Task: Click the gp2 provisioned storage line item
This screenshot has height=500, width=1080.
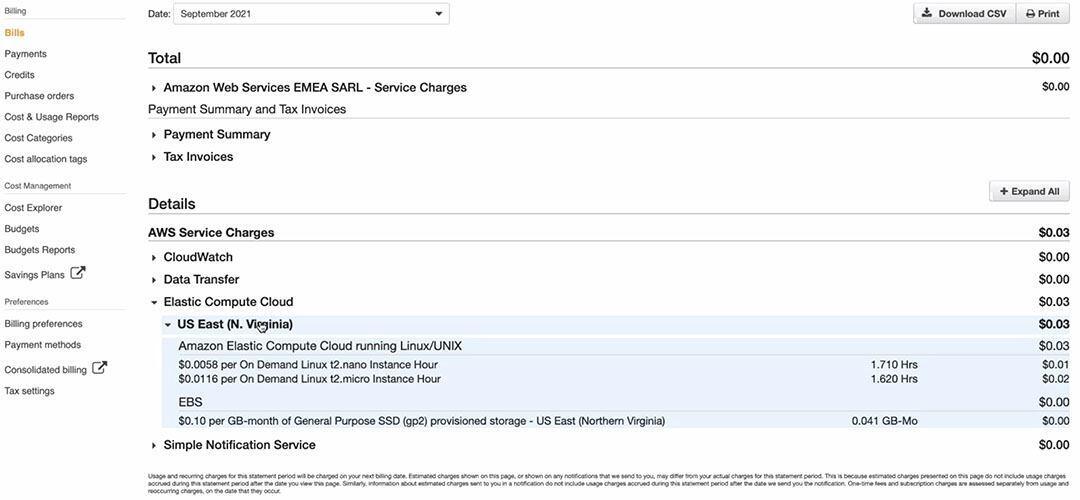Action: coord(422,421)
